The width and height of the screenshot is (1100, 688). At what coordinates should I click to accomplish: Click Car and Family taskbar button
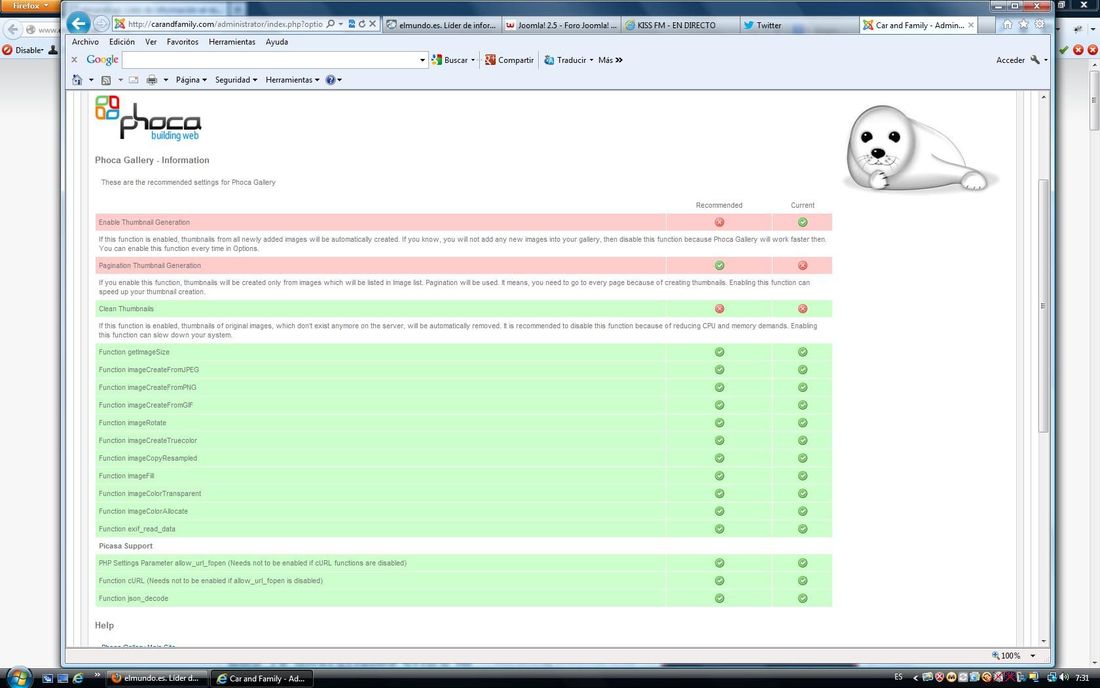click(261, 678)
